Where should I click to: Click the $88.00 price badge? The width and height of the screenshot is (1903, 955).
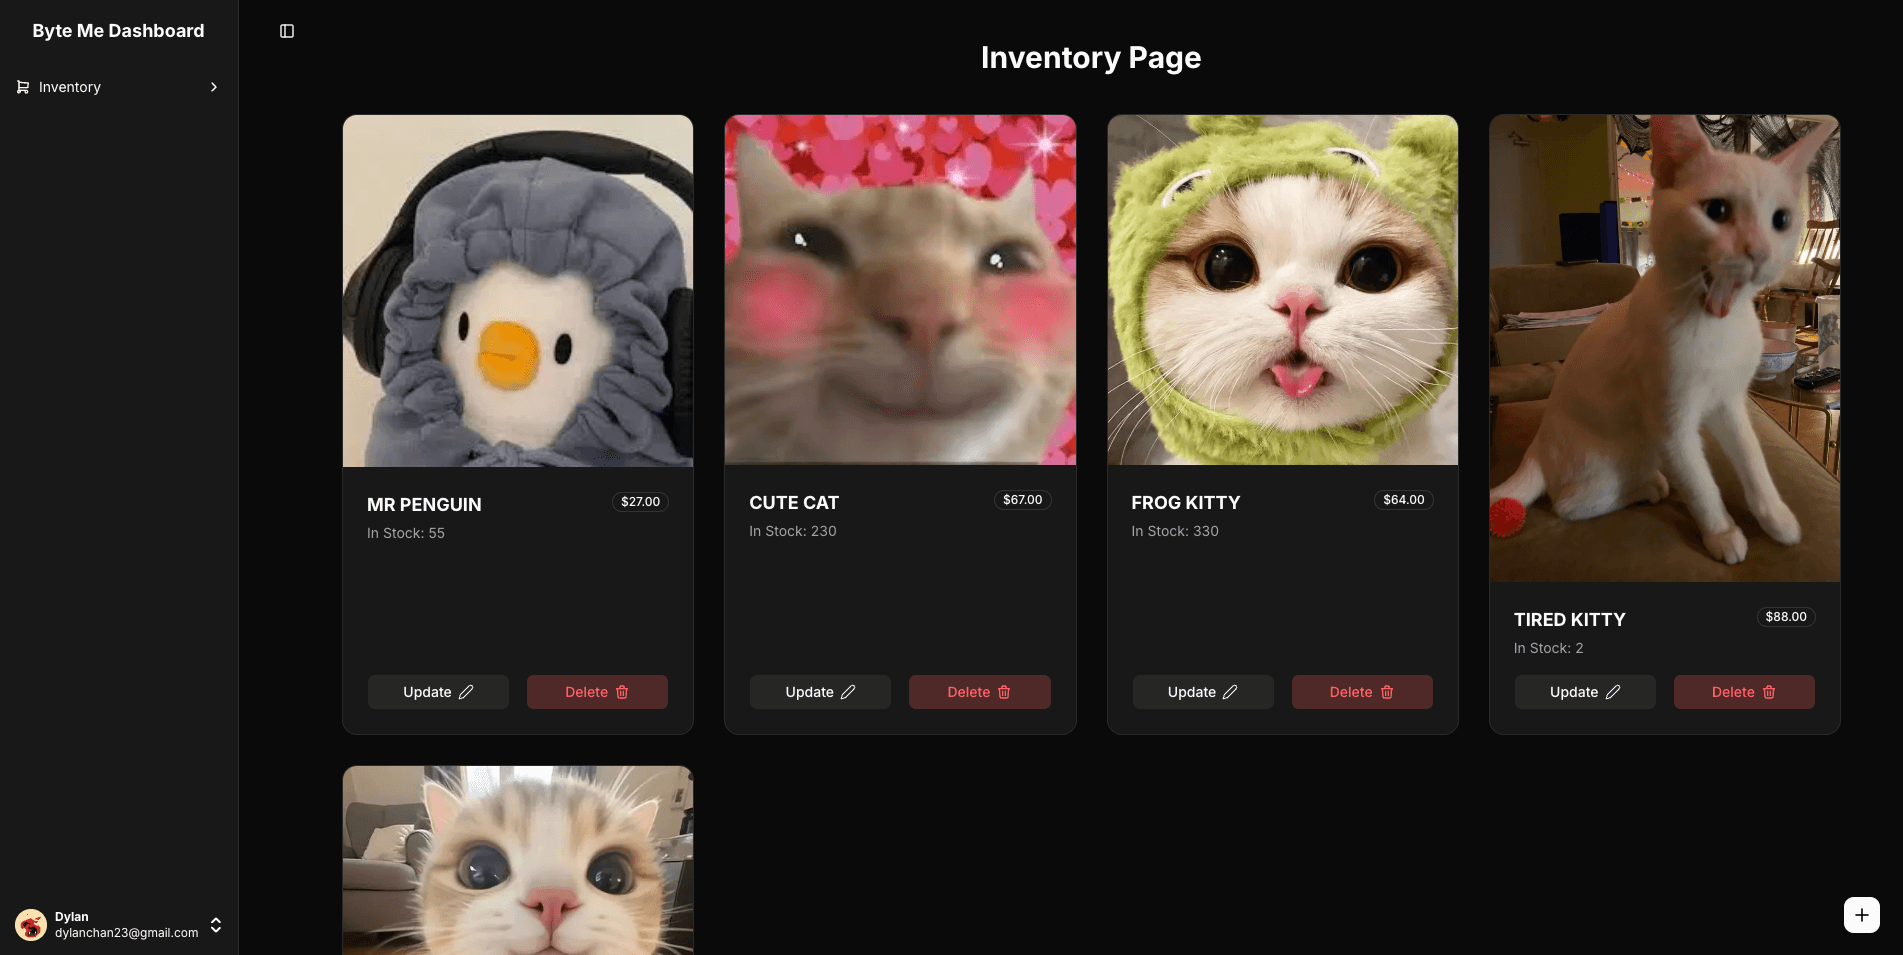click(1786, 617)
